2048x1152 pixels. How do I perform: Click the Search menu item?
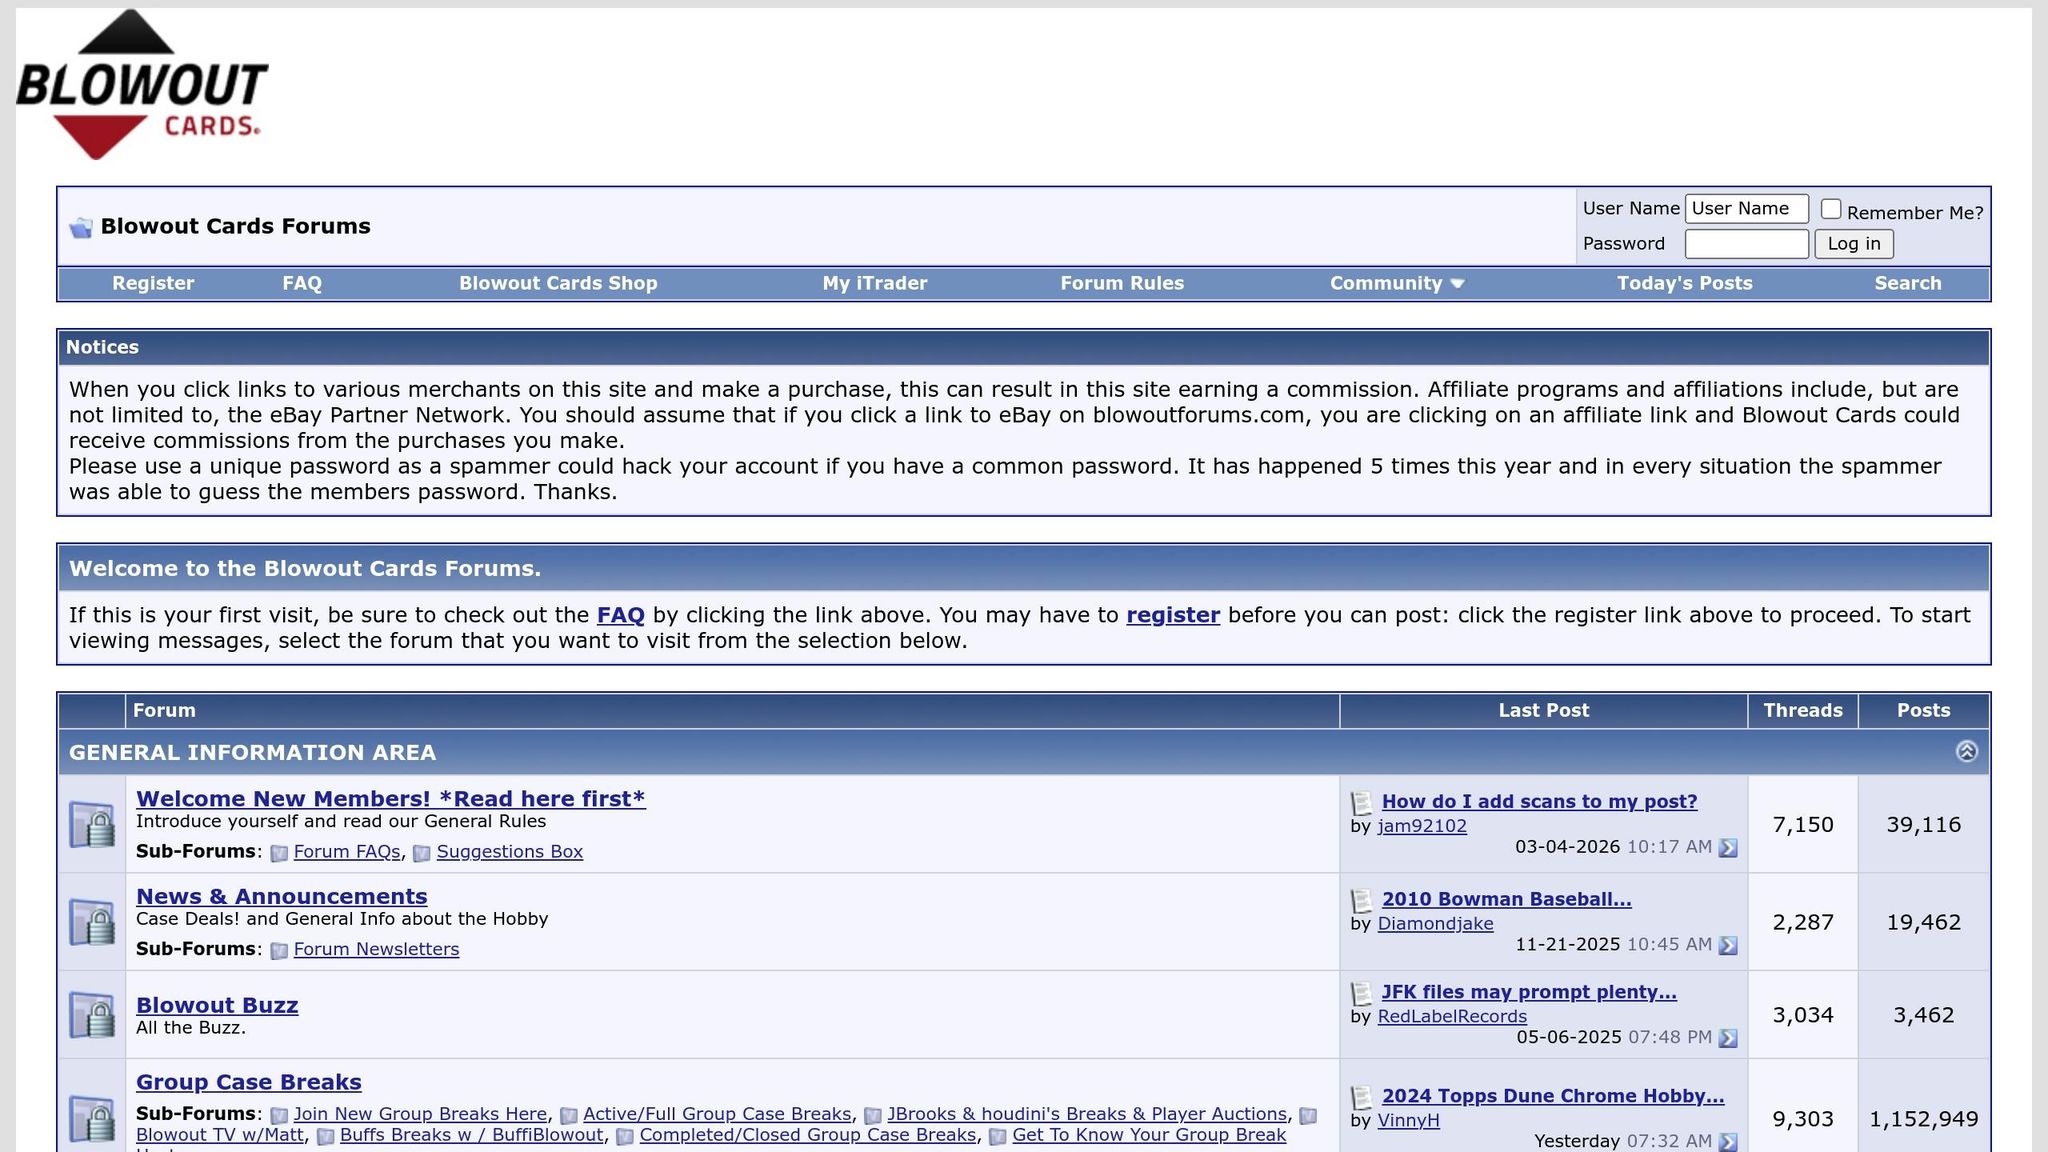click(1907, 283)
